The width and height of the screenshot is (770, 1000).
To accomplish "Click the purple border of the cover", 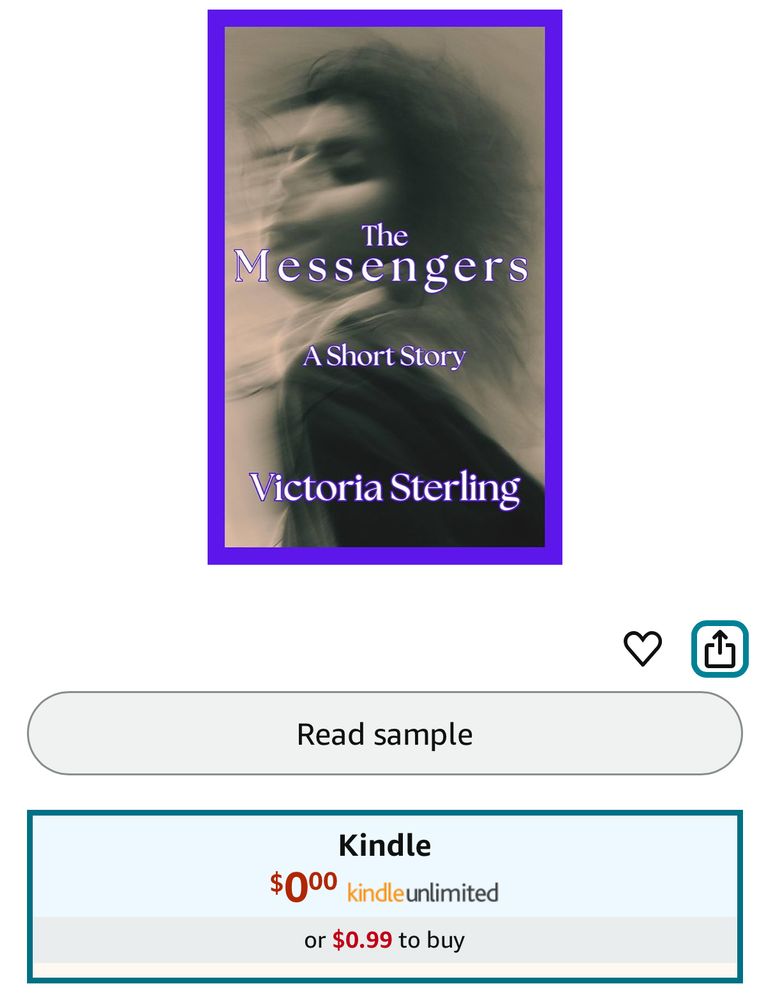I will tap(385, 18).
